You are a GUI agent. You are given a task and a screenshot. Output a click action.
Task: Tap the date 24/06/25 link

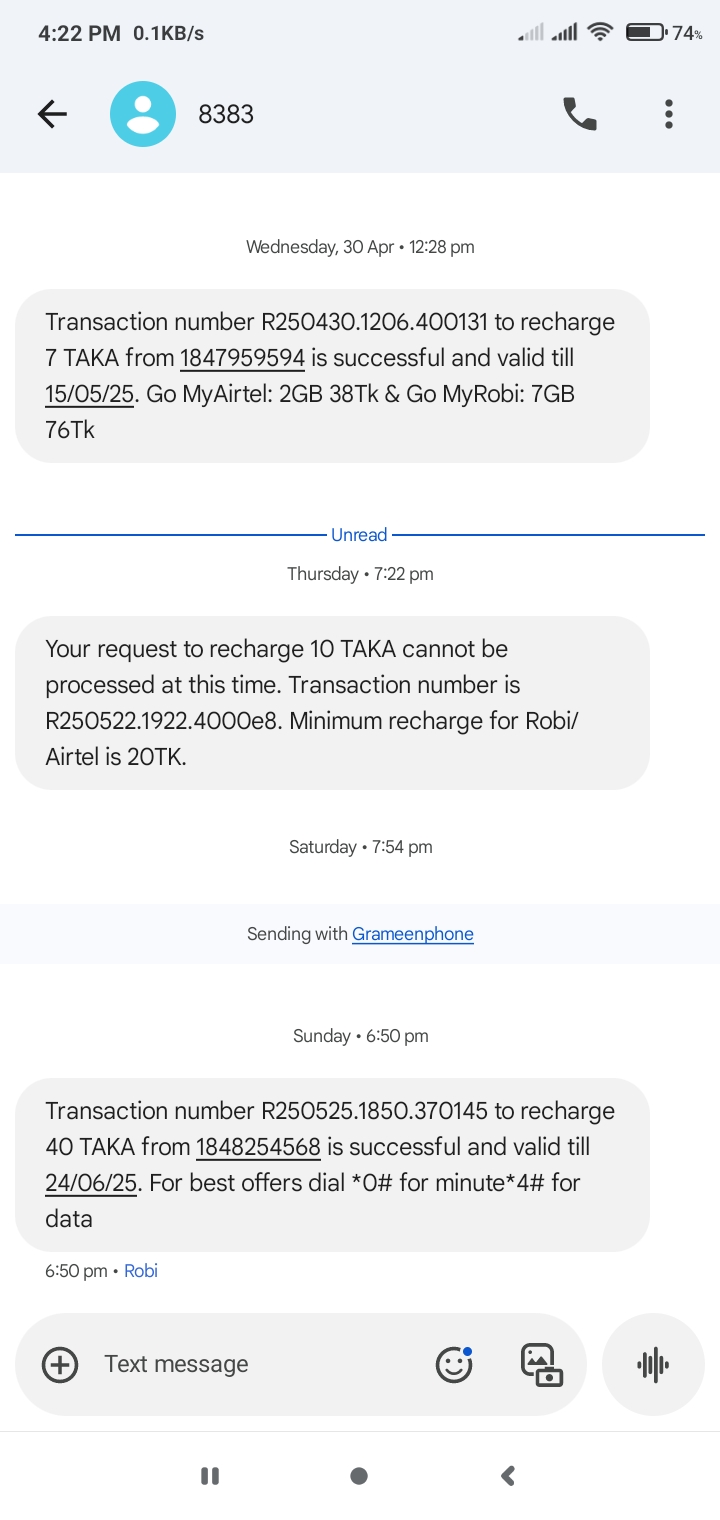pyautogui.click(x=91, y=1183)
